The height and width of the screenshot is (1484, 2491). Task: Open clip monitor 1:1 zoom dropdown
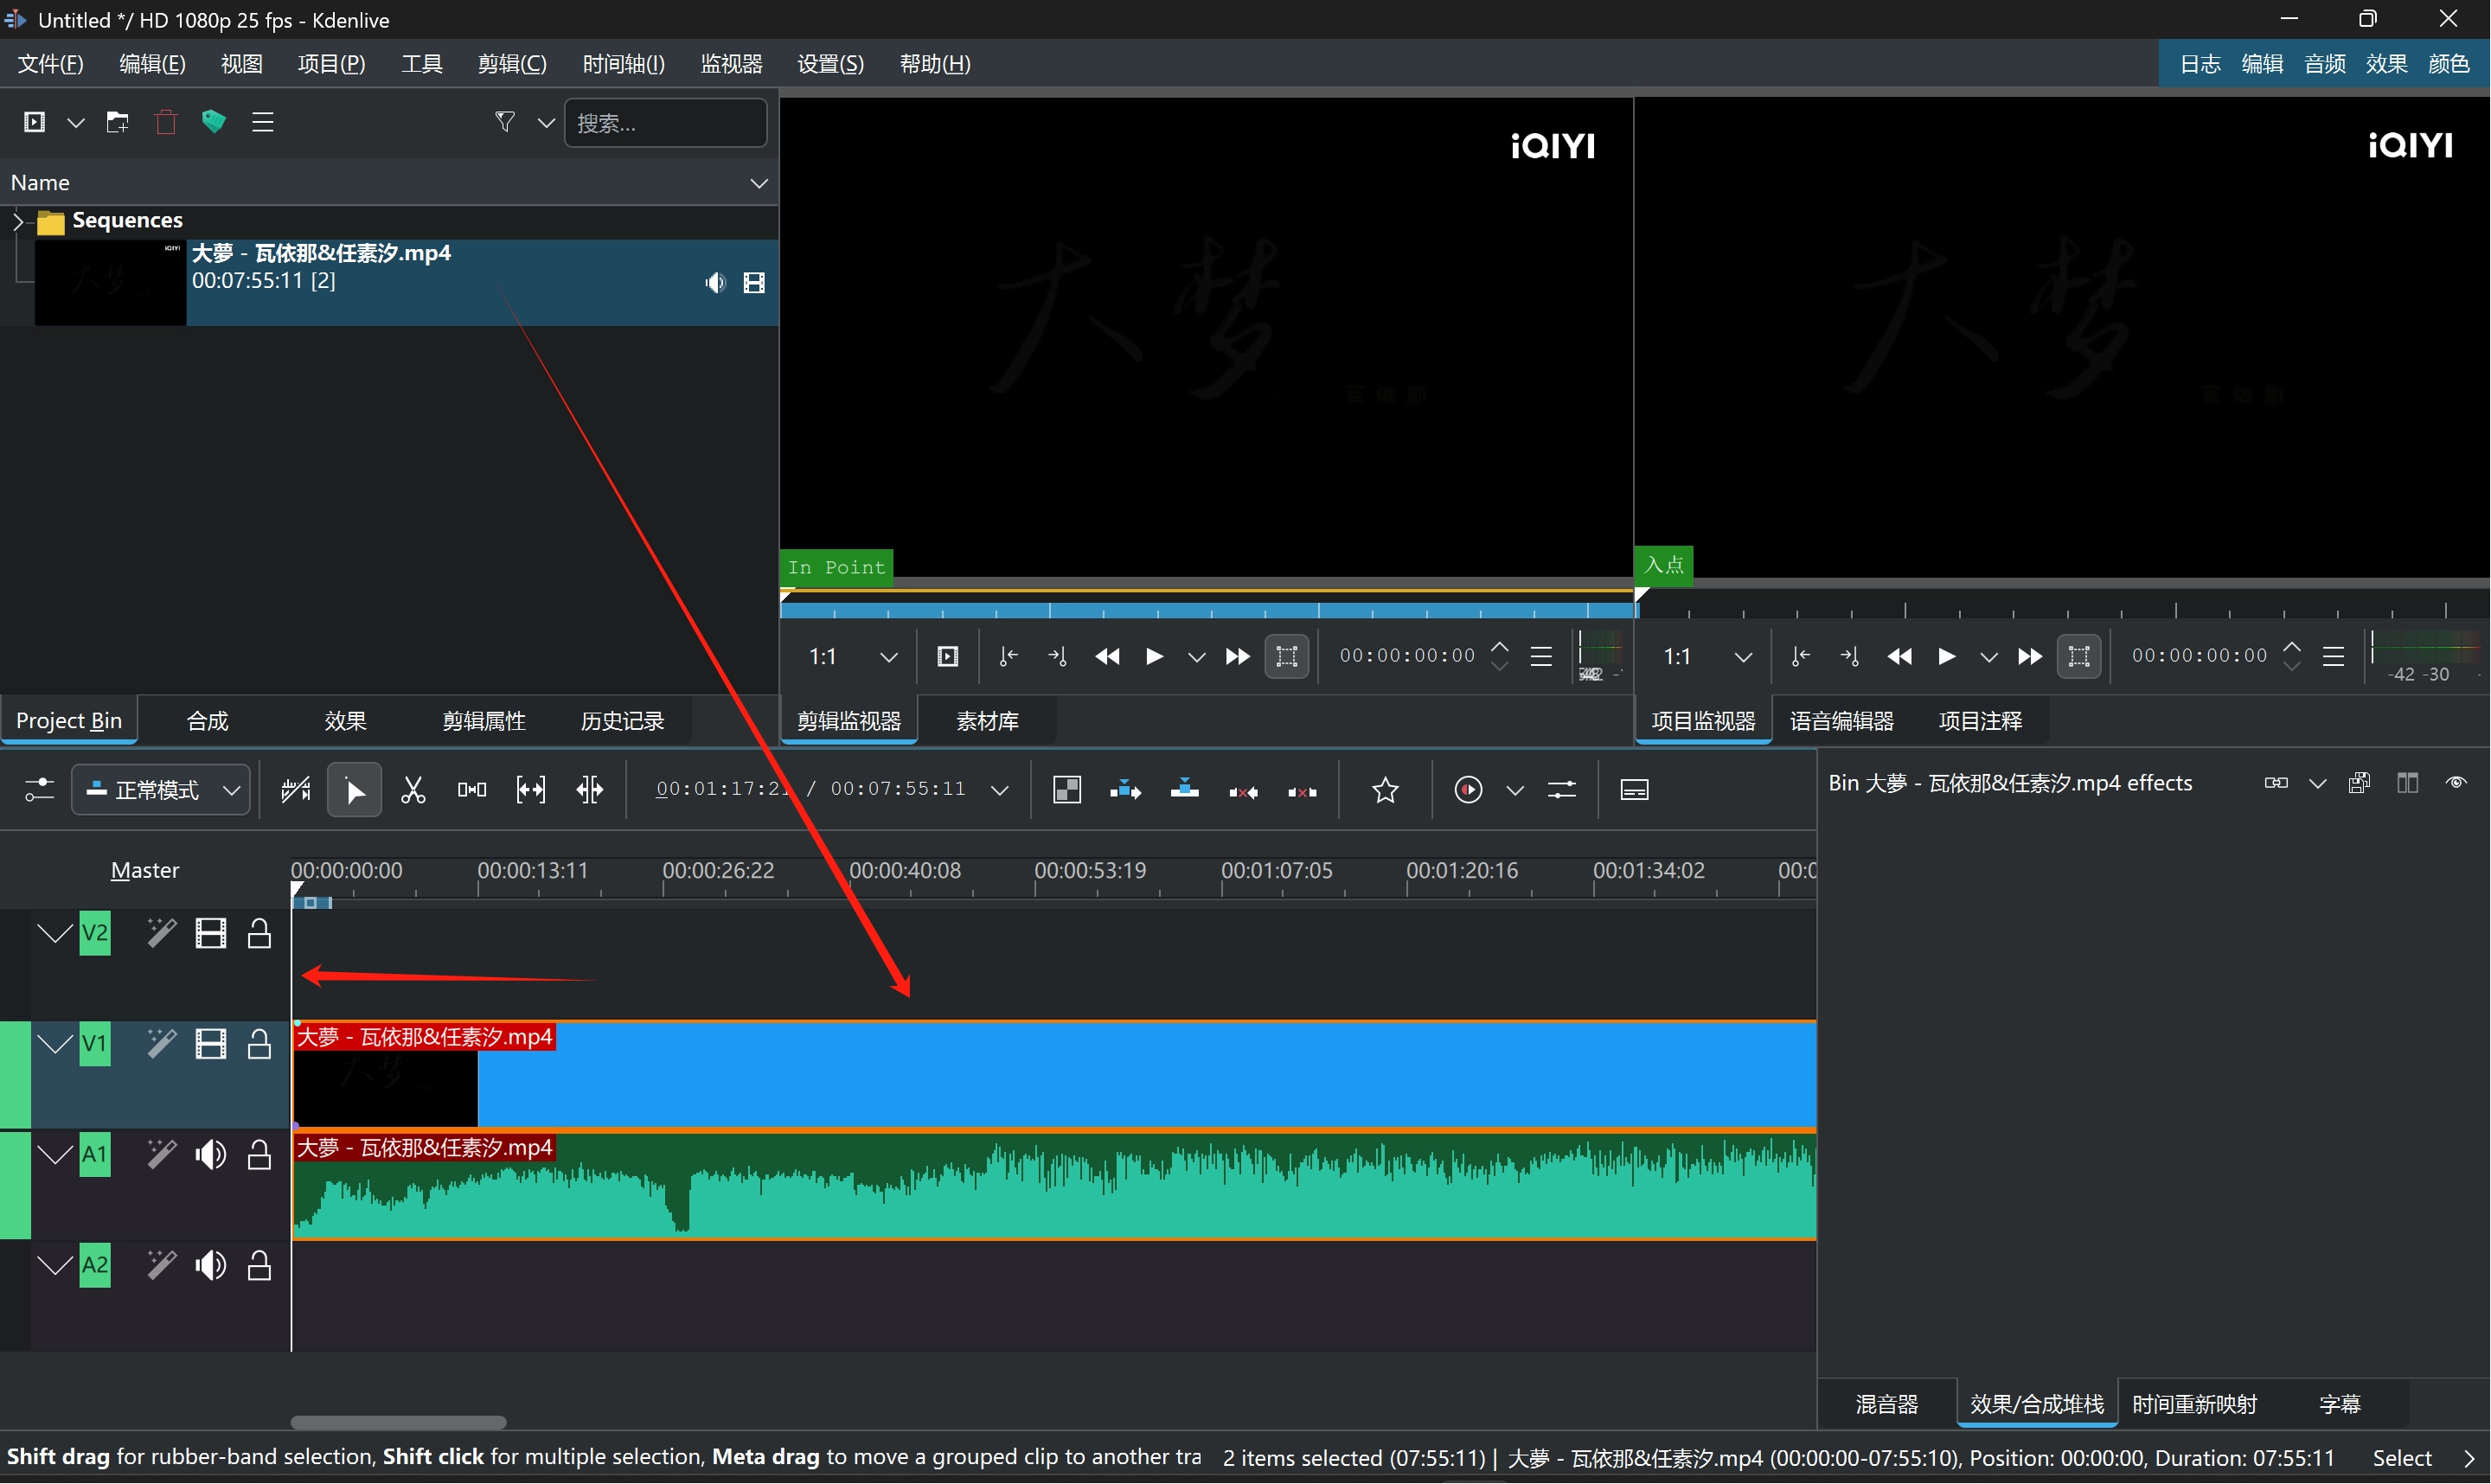852,657
